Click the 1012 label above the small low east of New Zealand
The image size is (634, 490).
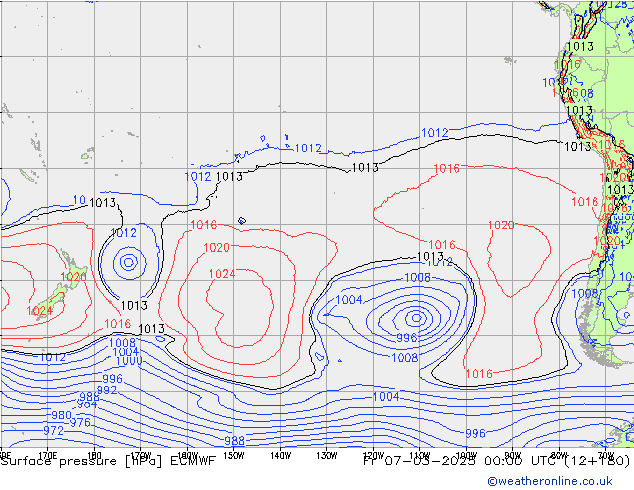tap(123, 233)
